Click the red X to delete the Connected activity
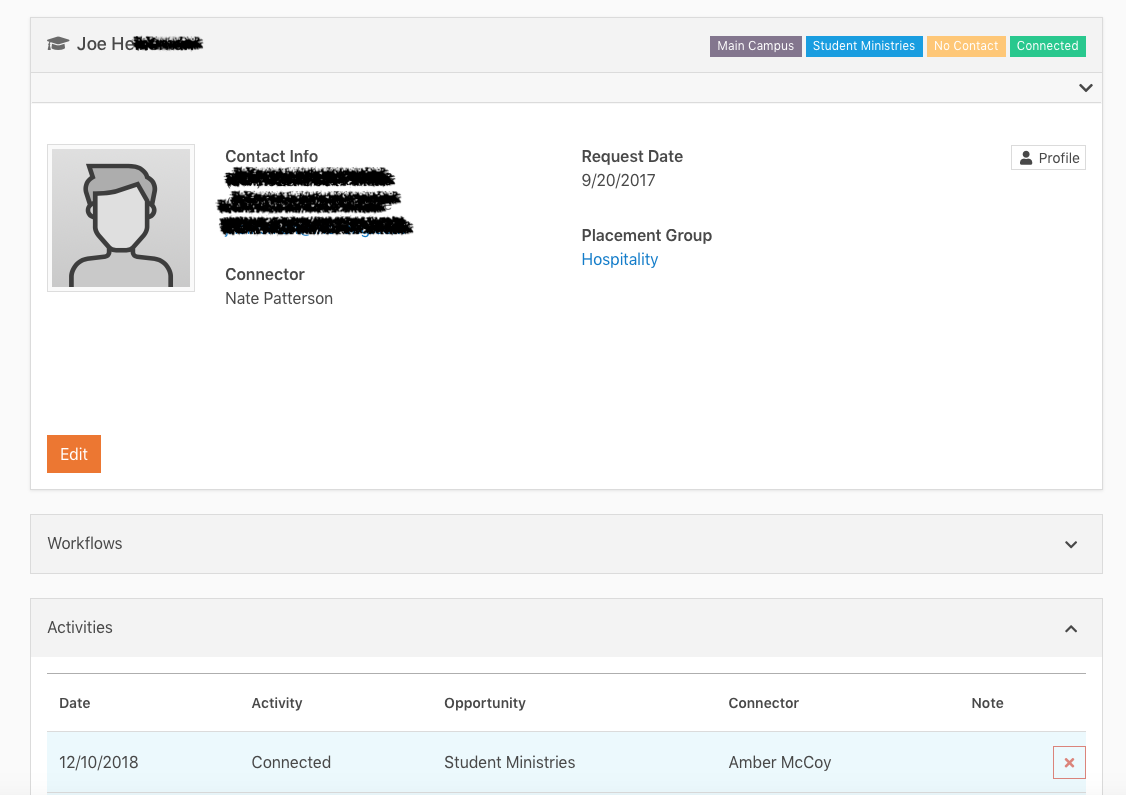 (1069, 761)
